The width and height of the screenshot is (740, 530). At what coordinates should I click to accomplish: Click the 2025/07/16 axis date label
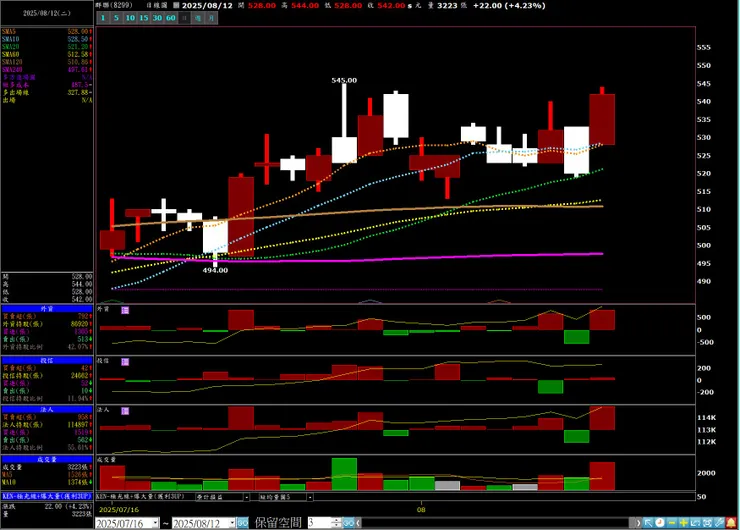click(x=119, y=510)
